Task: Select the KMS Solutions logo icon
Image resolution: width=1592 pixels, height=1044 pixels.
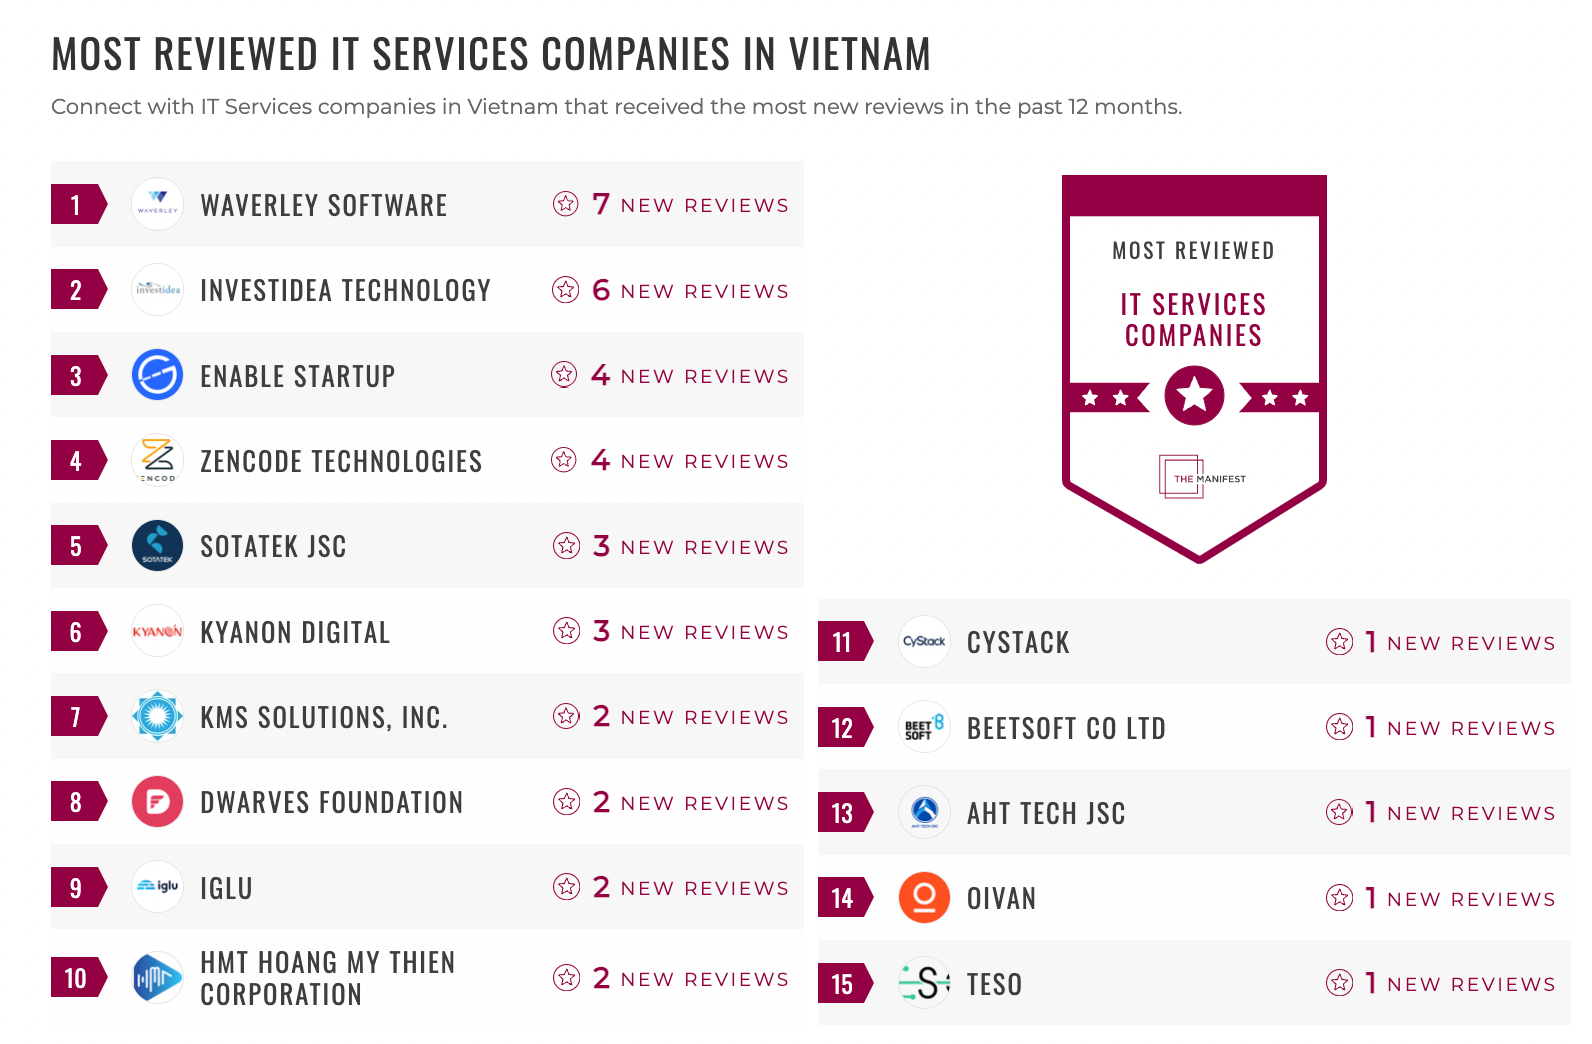Action: click(x=157, y=716)
